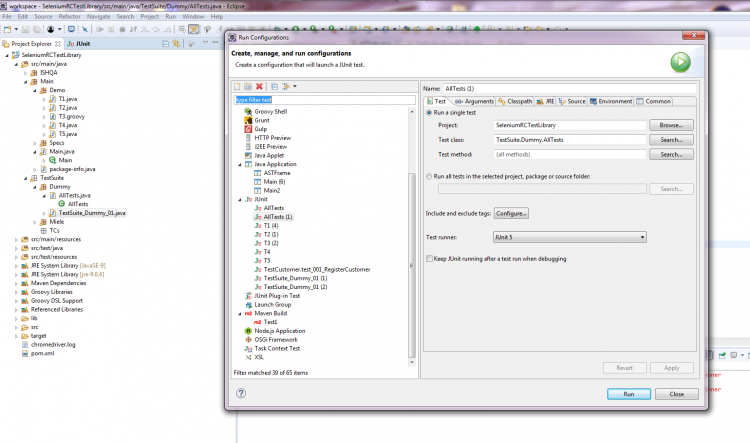Open the Test runner JUnit 5 dropdown

[569, 237]
